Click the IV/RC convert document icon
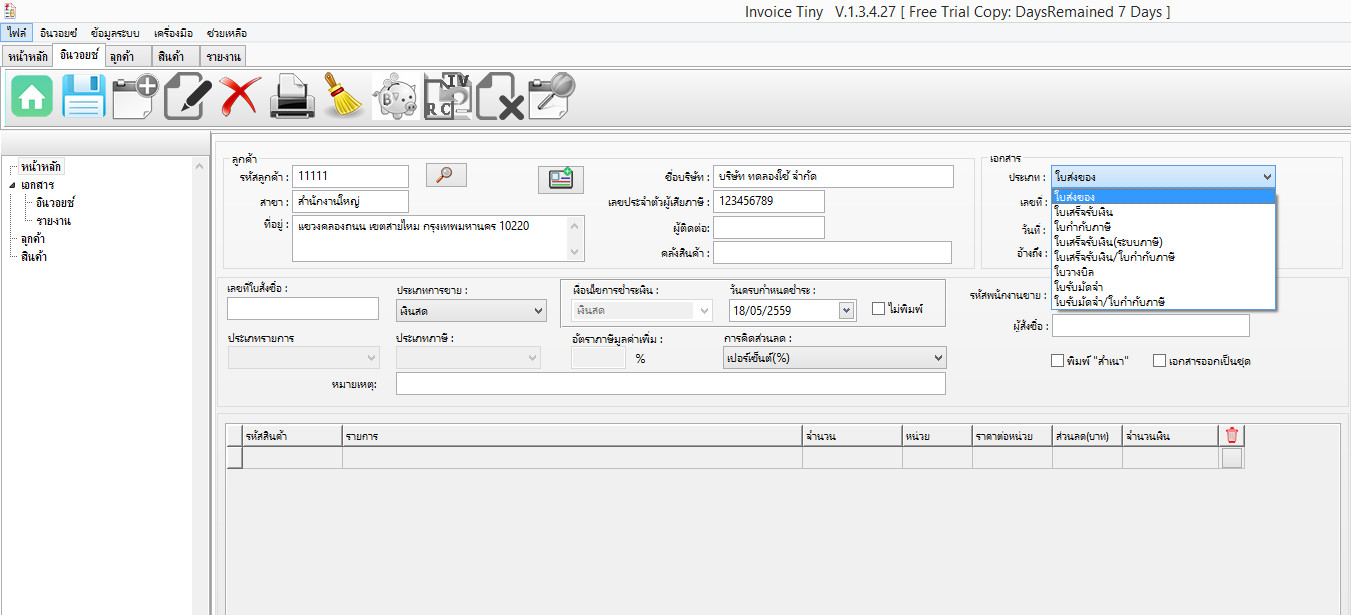The height and width of the screenshot is (615, 1351). [447, 97]
